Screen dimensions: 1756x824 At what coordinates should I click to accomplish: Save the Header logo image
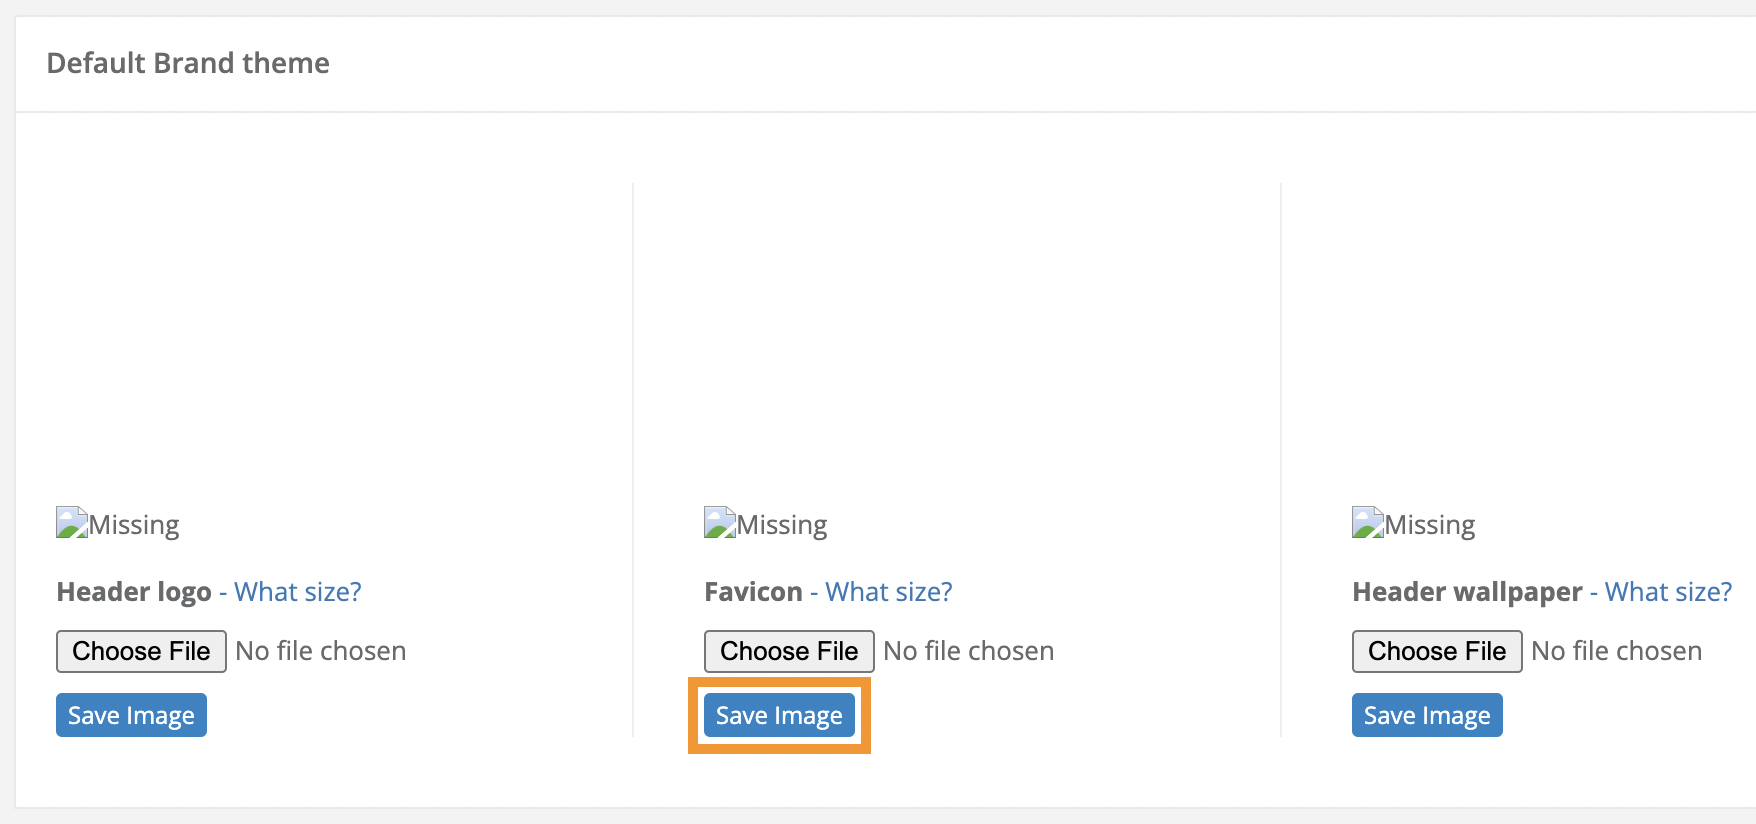pyautogui.click(x=131, y=715)
